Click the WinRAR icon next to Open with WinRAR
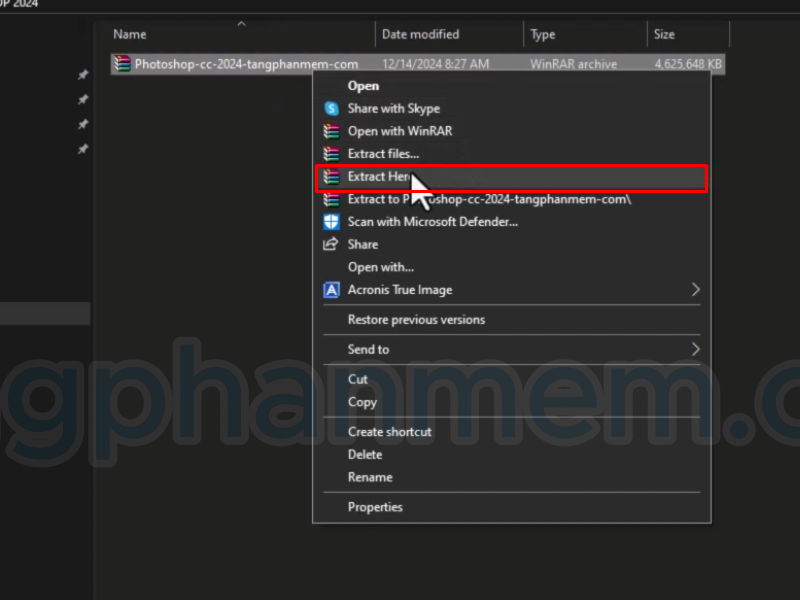Screen dimensions: 800x600 [x=331, y=131]
